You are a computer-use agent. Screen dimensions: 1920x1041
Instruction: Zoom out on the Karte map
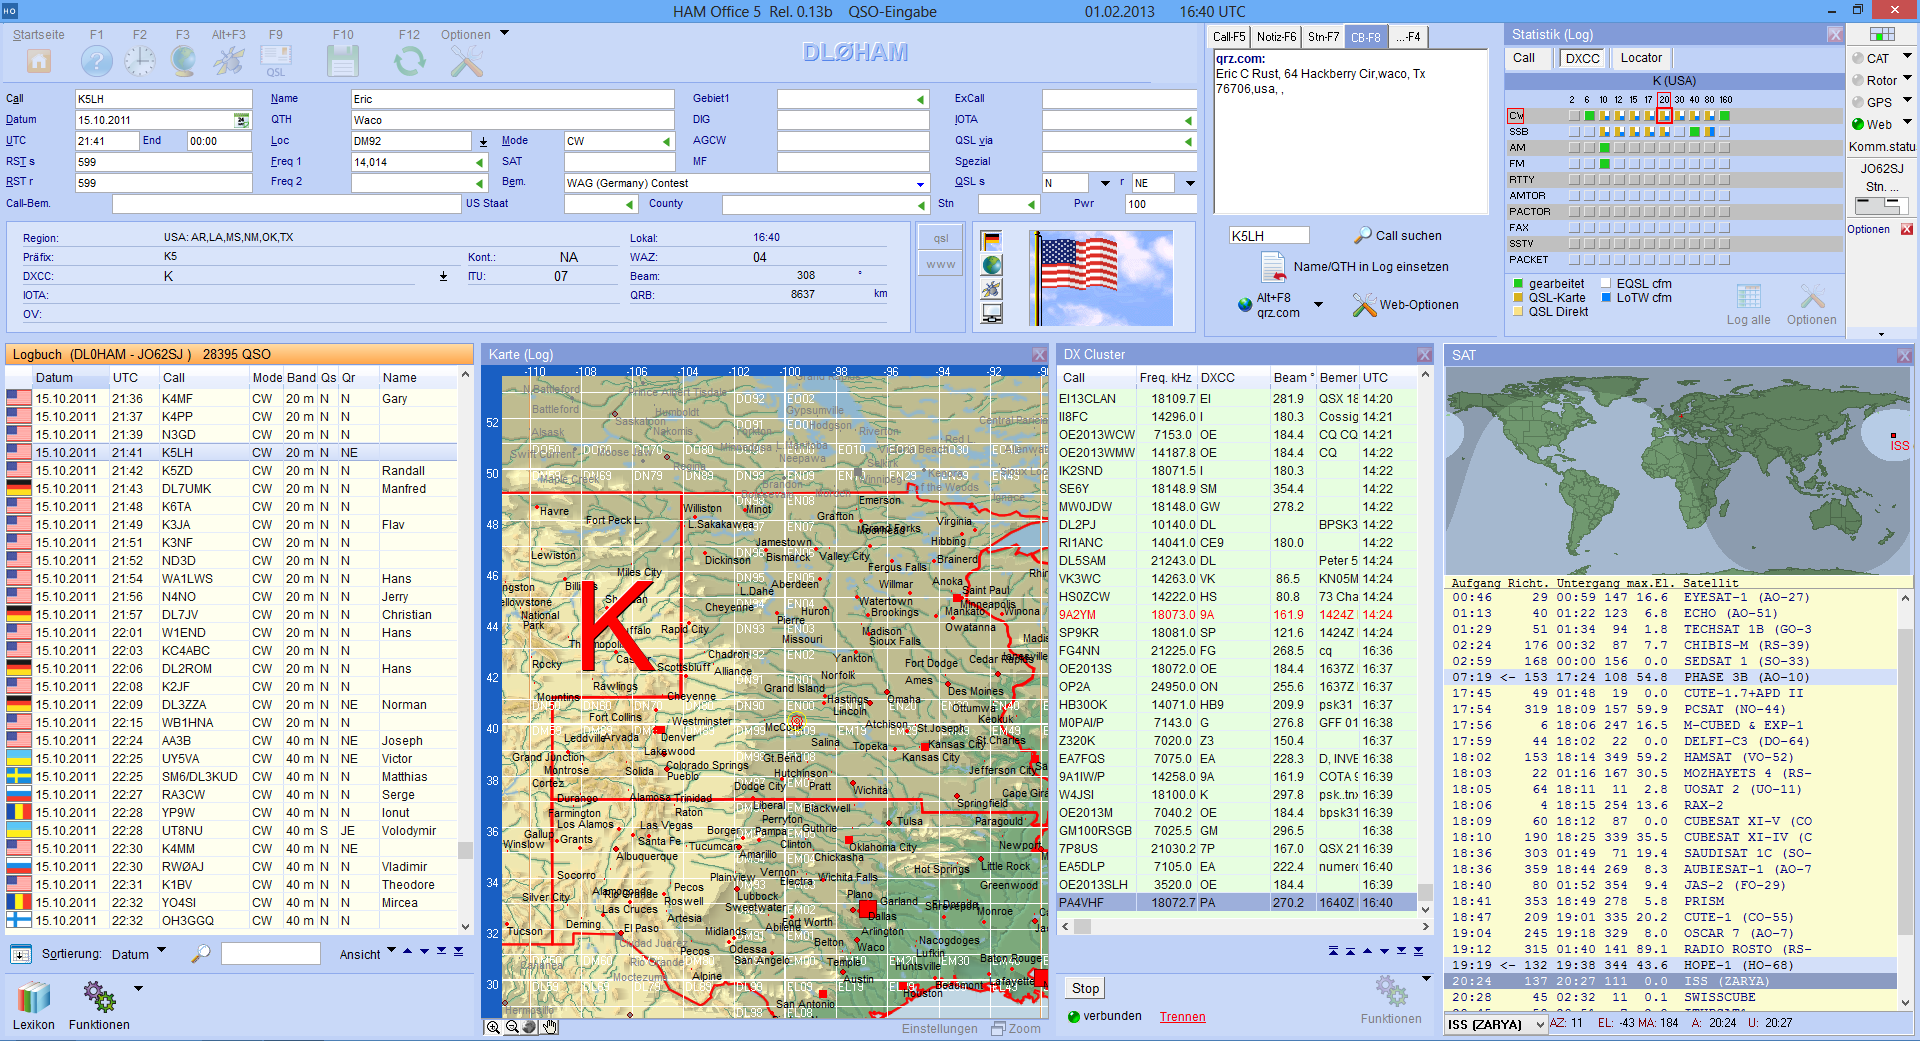(x=512, y=1027)
